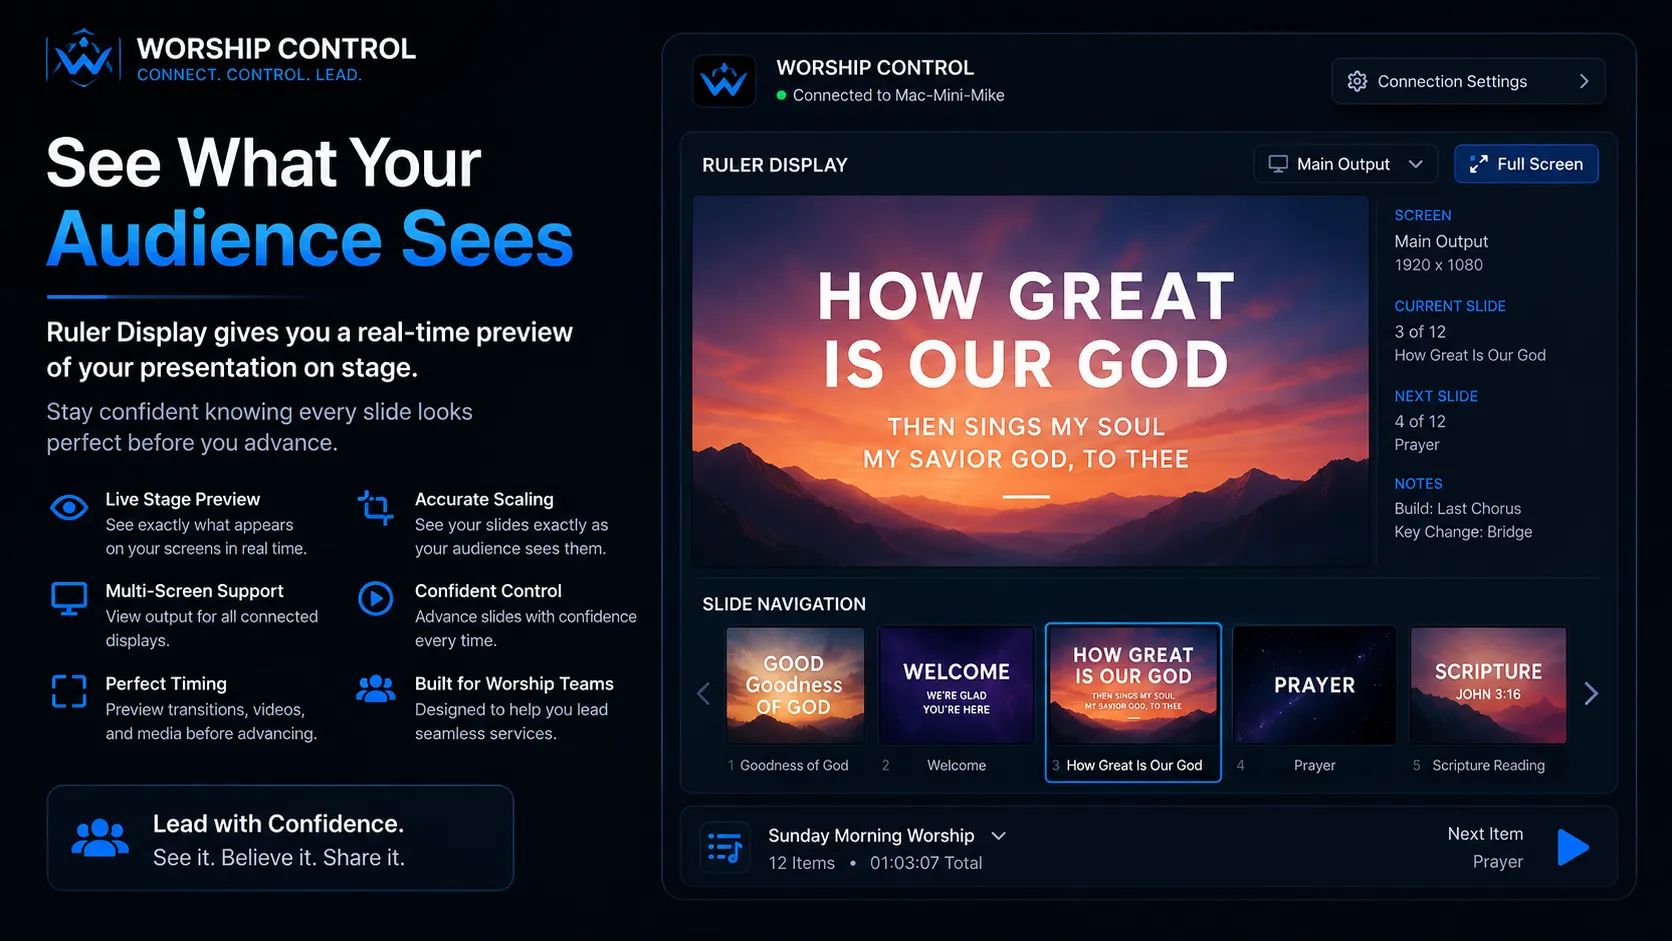Screen dimensions: 1672x941
Task: Click the blue play Next Item button
Action: 1573,847
